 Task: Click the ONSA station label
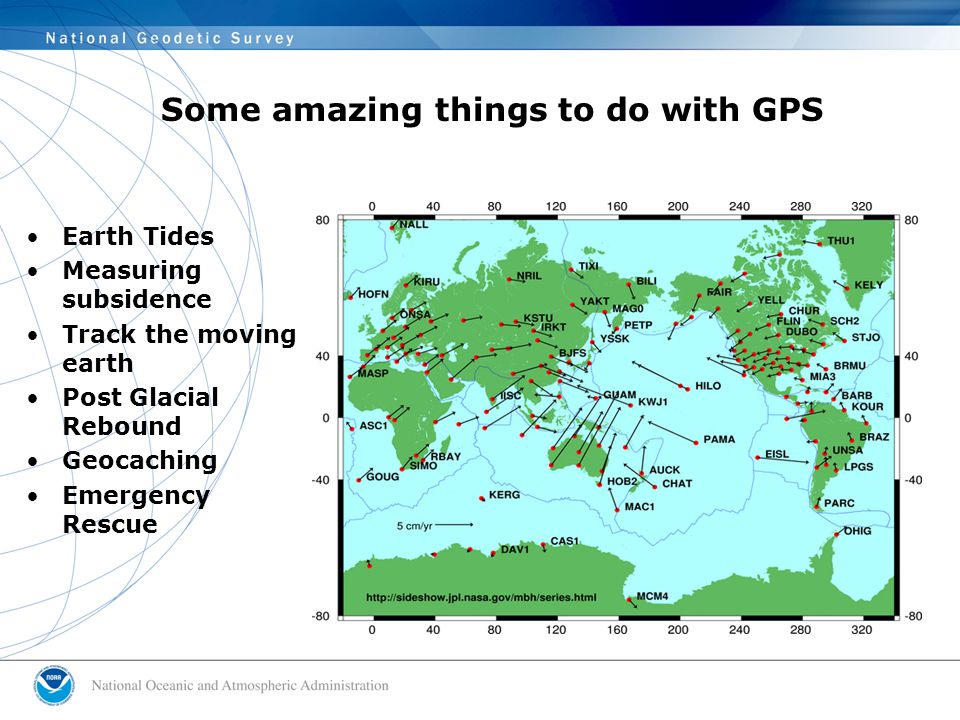pos(415,315)
